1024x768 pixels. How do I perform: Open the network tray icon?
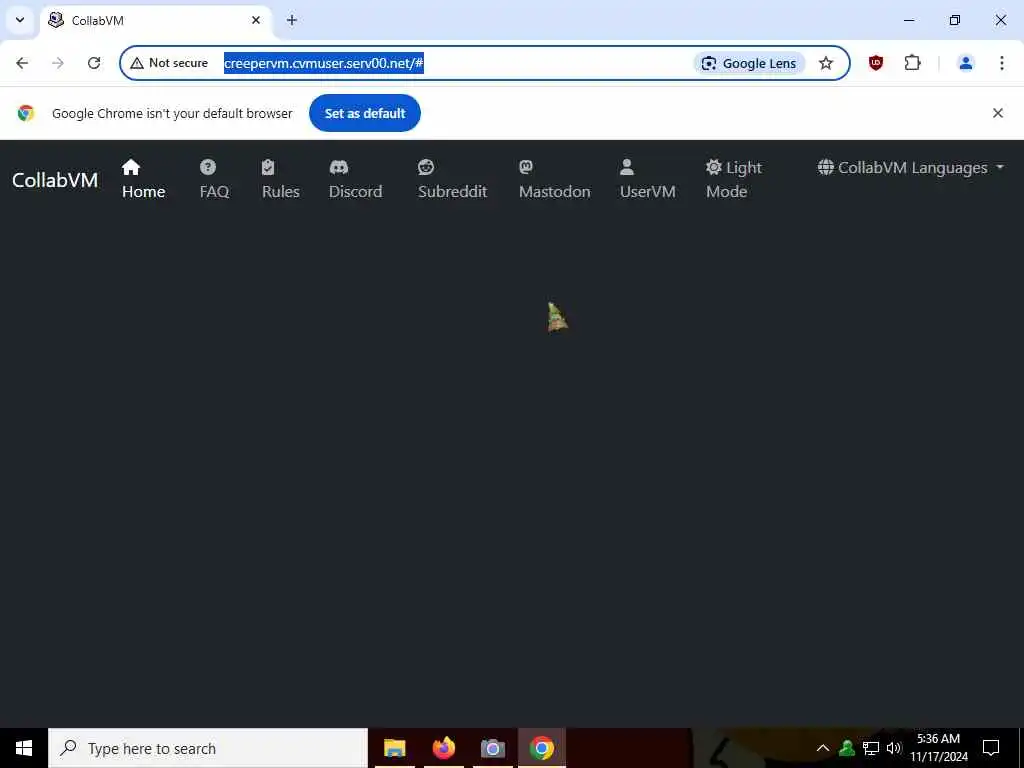pos(871,748)
